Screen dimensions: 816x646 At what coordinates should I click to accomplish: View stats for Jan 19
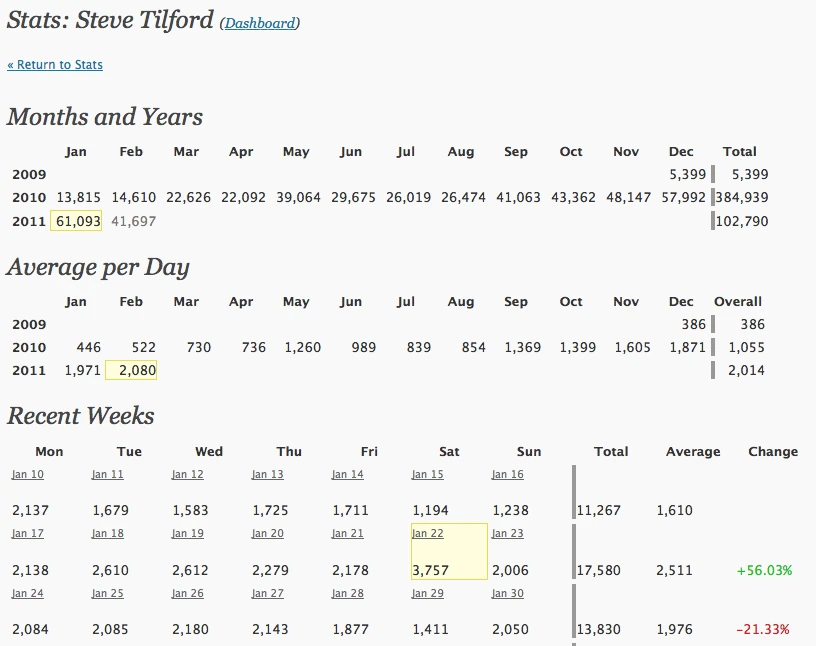187,534
